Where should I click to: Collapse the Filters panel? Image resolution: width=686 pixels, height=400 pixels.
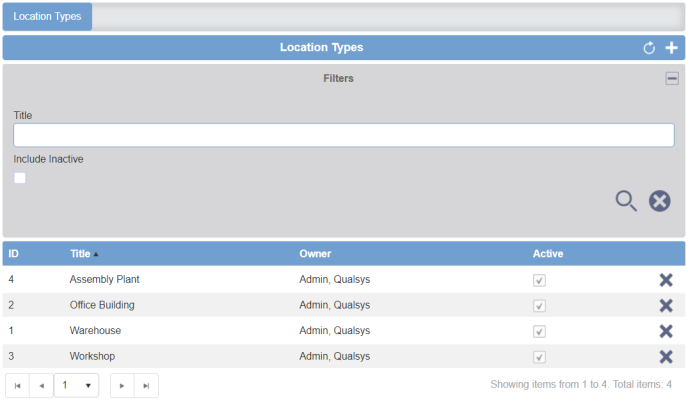pos(672,78)
